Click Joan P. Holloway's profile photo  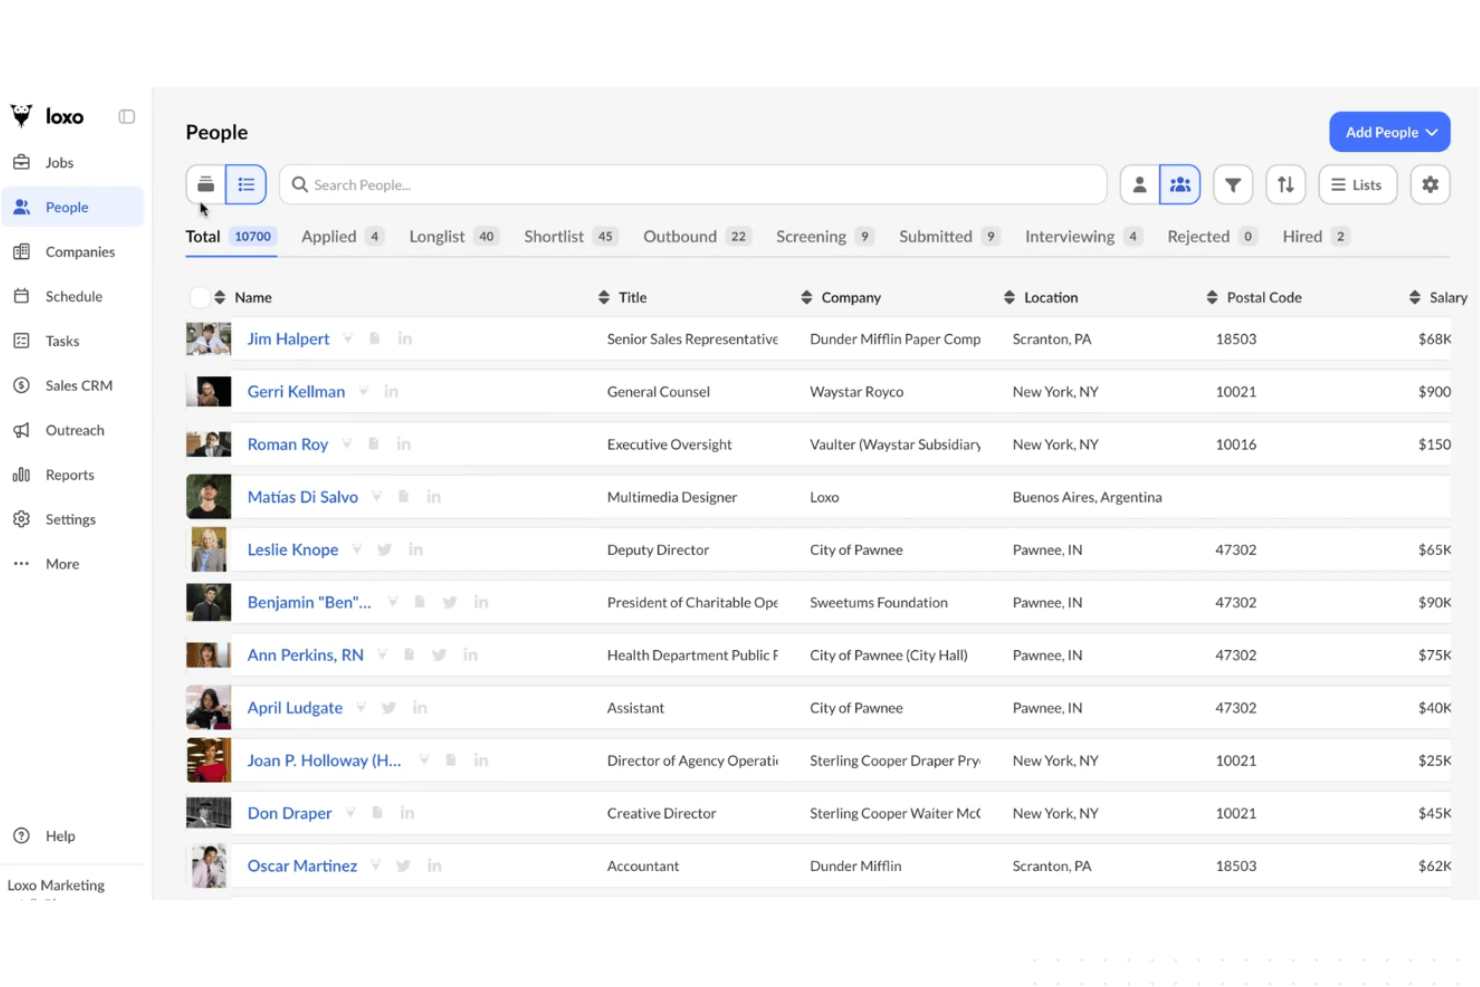209,760
